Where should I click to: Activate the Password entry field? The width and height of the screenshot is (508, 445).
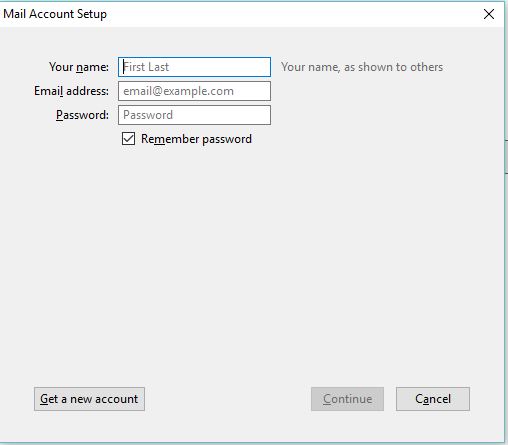click(x=194, y=115)
